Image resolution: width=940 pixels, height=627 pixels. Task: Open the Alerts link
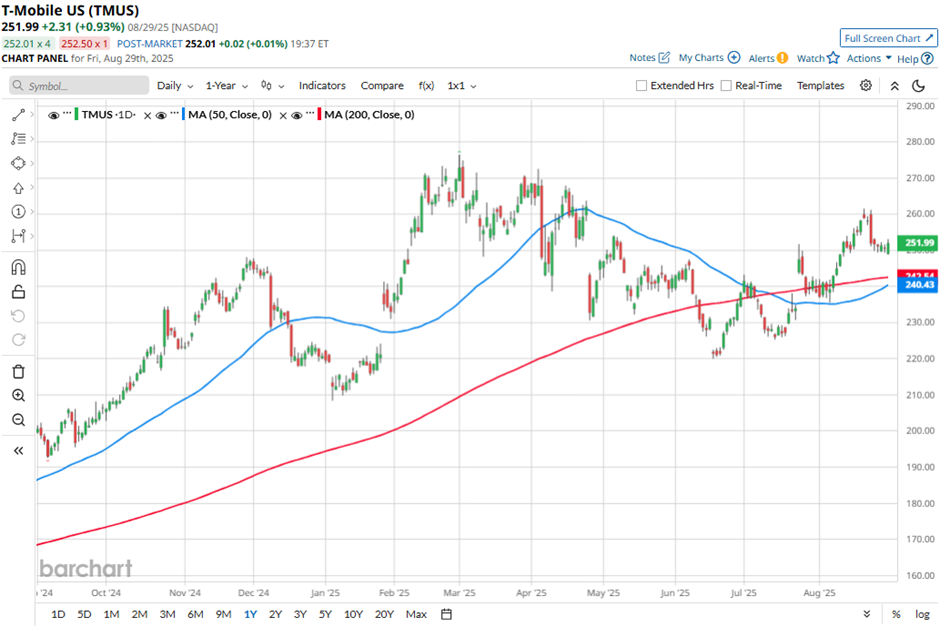pos(761,58)
